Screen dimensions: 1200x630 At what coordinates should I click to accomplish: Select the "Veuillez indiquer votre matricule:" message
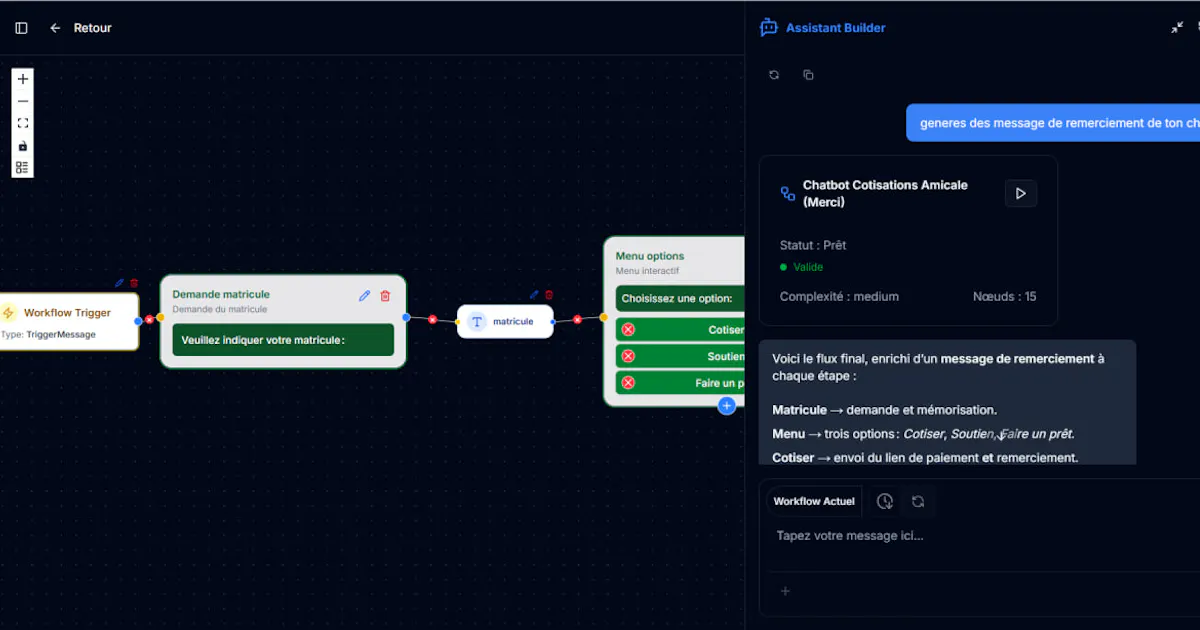283,340
